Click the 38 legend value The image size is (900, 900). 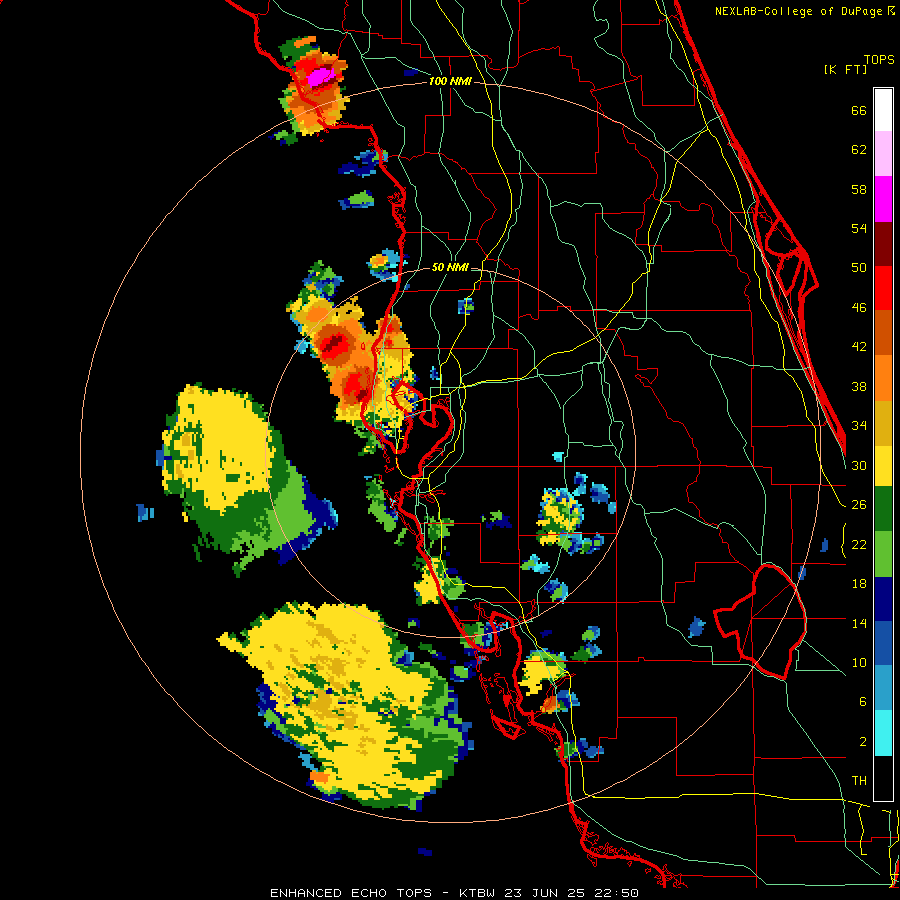point(859,386)
